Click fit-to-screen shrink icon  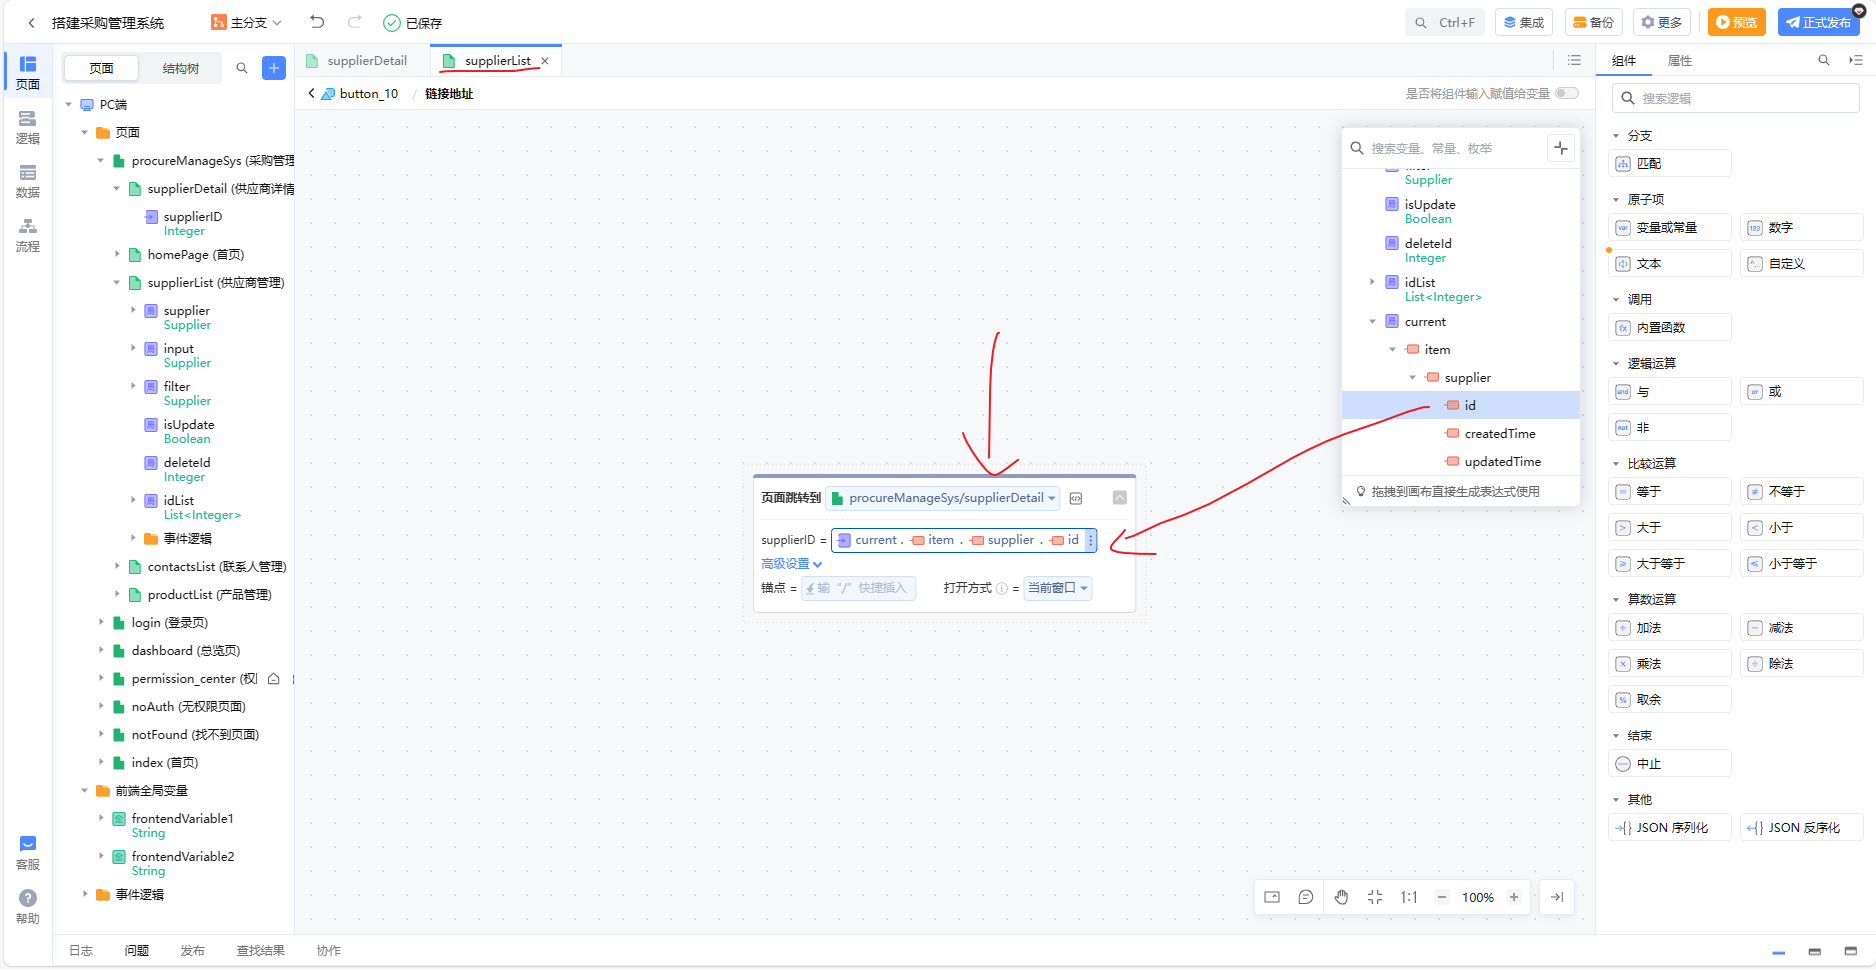tap(1375, 897)
